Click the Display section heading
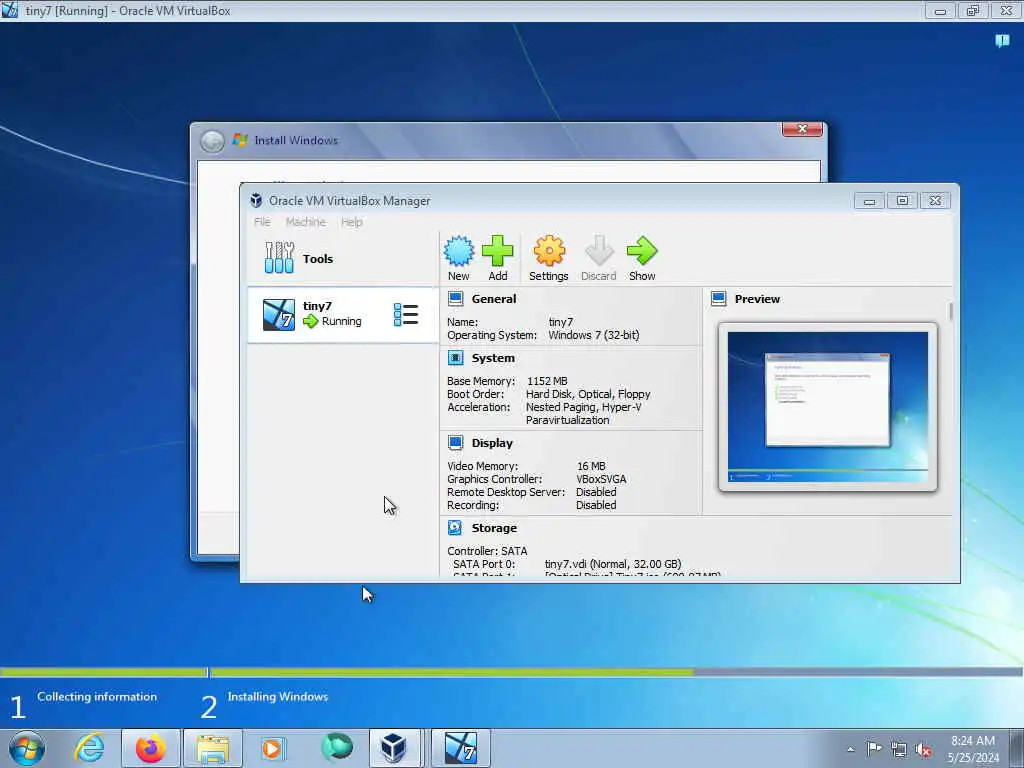The width and height of the screenshot is (1024, 768). (x=492, y=443)
